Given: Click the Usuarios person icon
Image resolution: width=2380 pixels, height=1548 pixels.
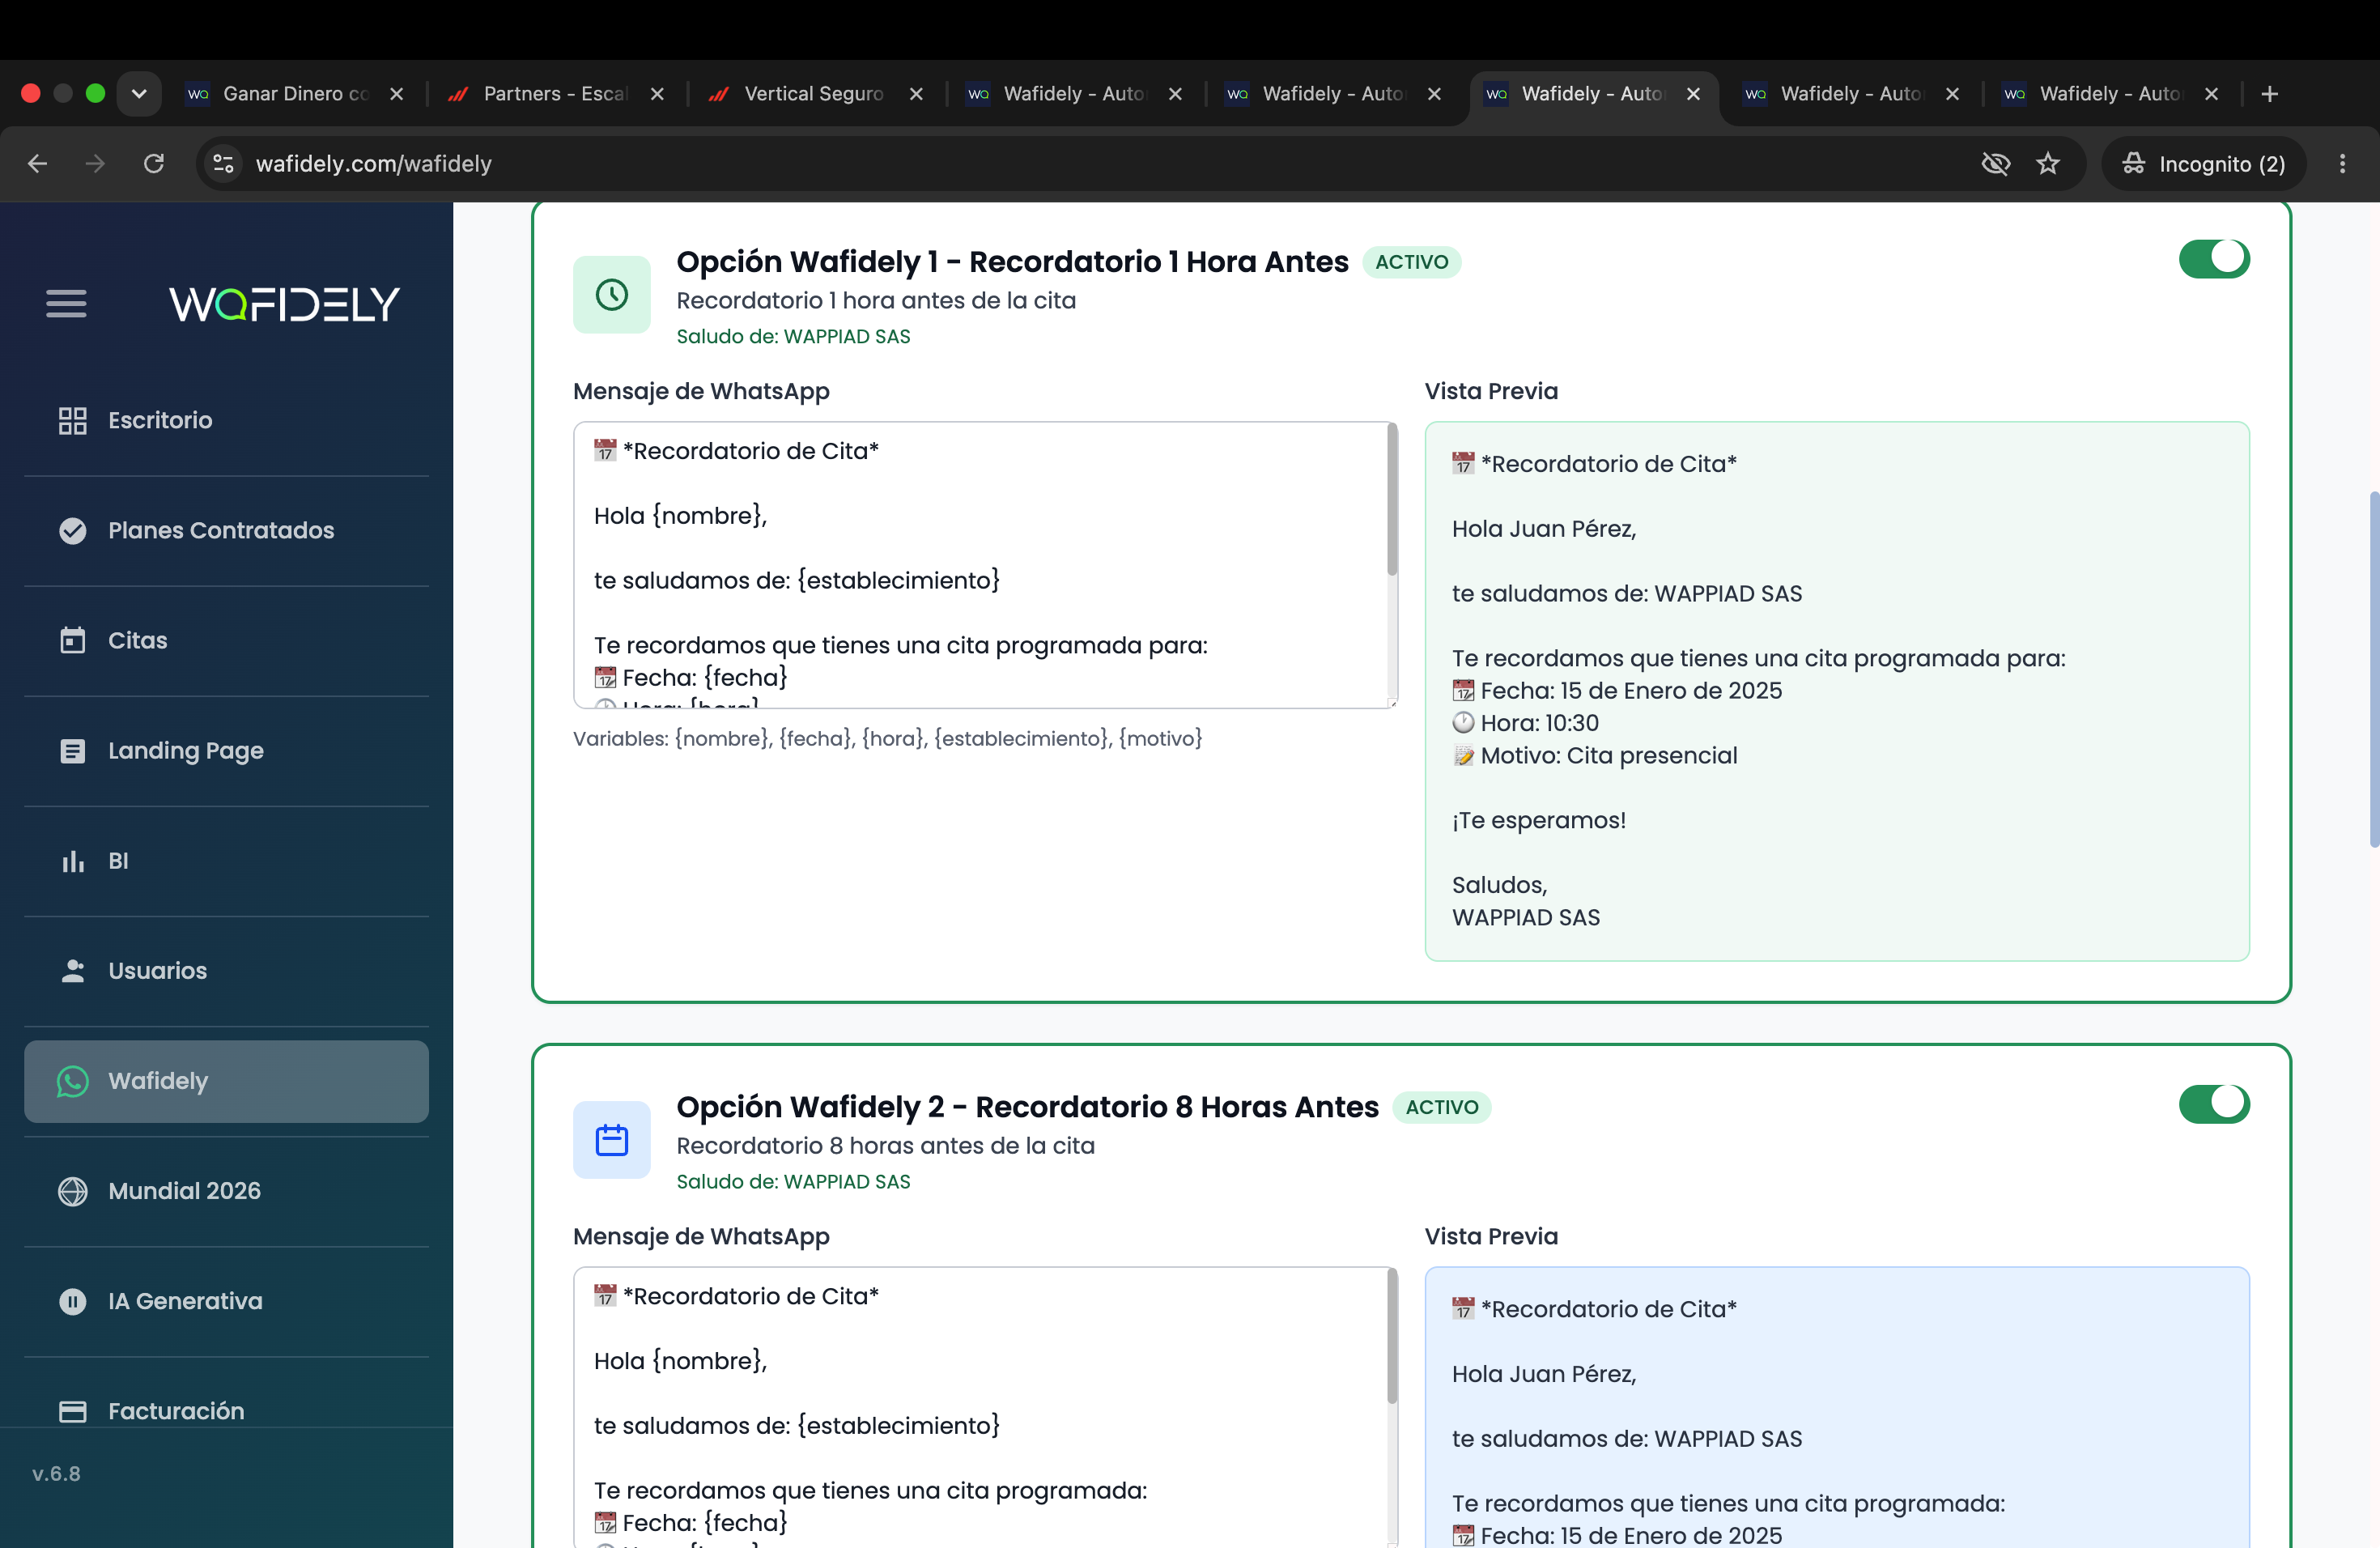Looking at the screenshot, I should [x=72, y=970].
